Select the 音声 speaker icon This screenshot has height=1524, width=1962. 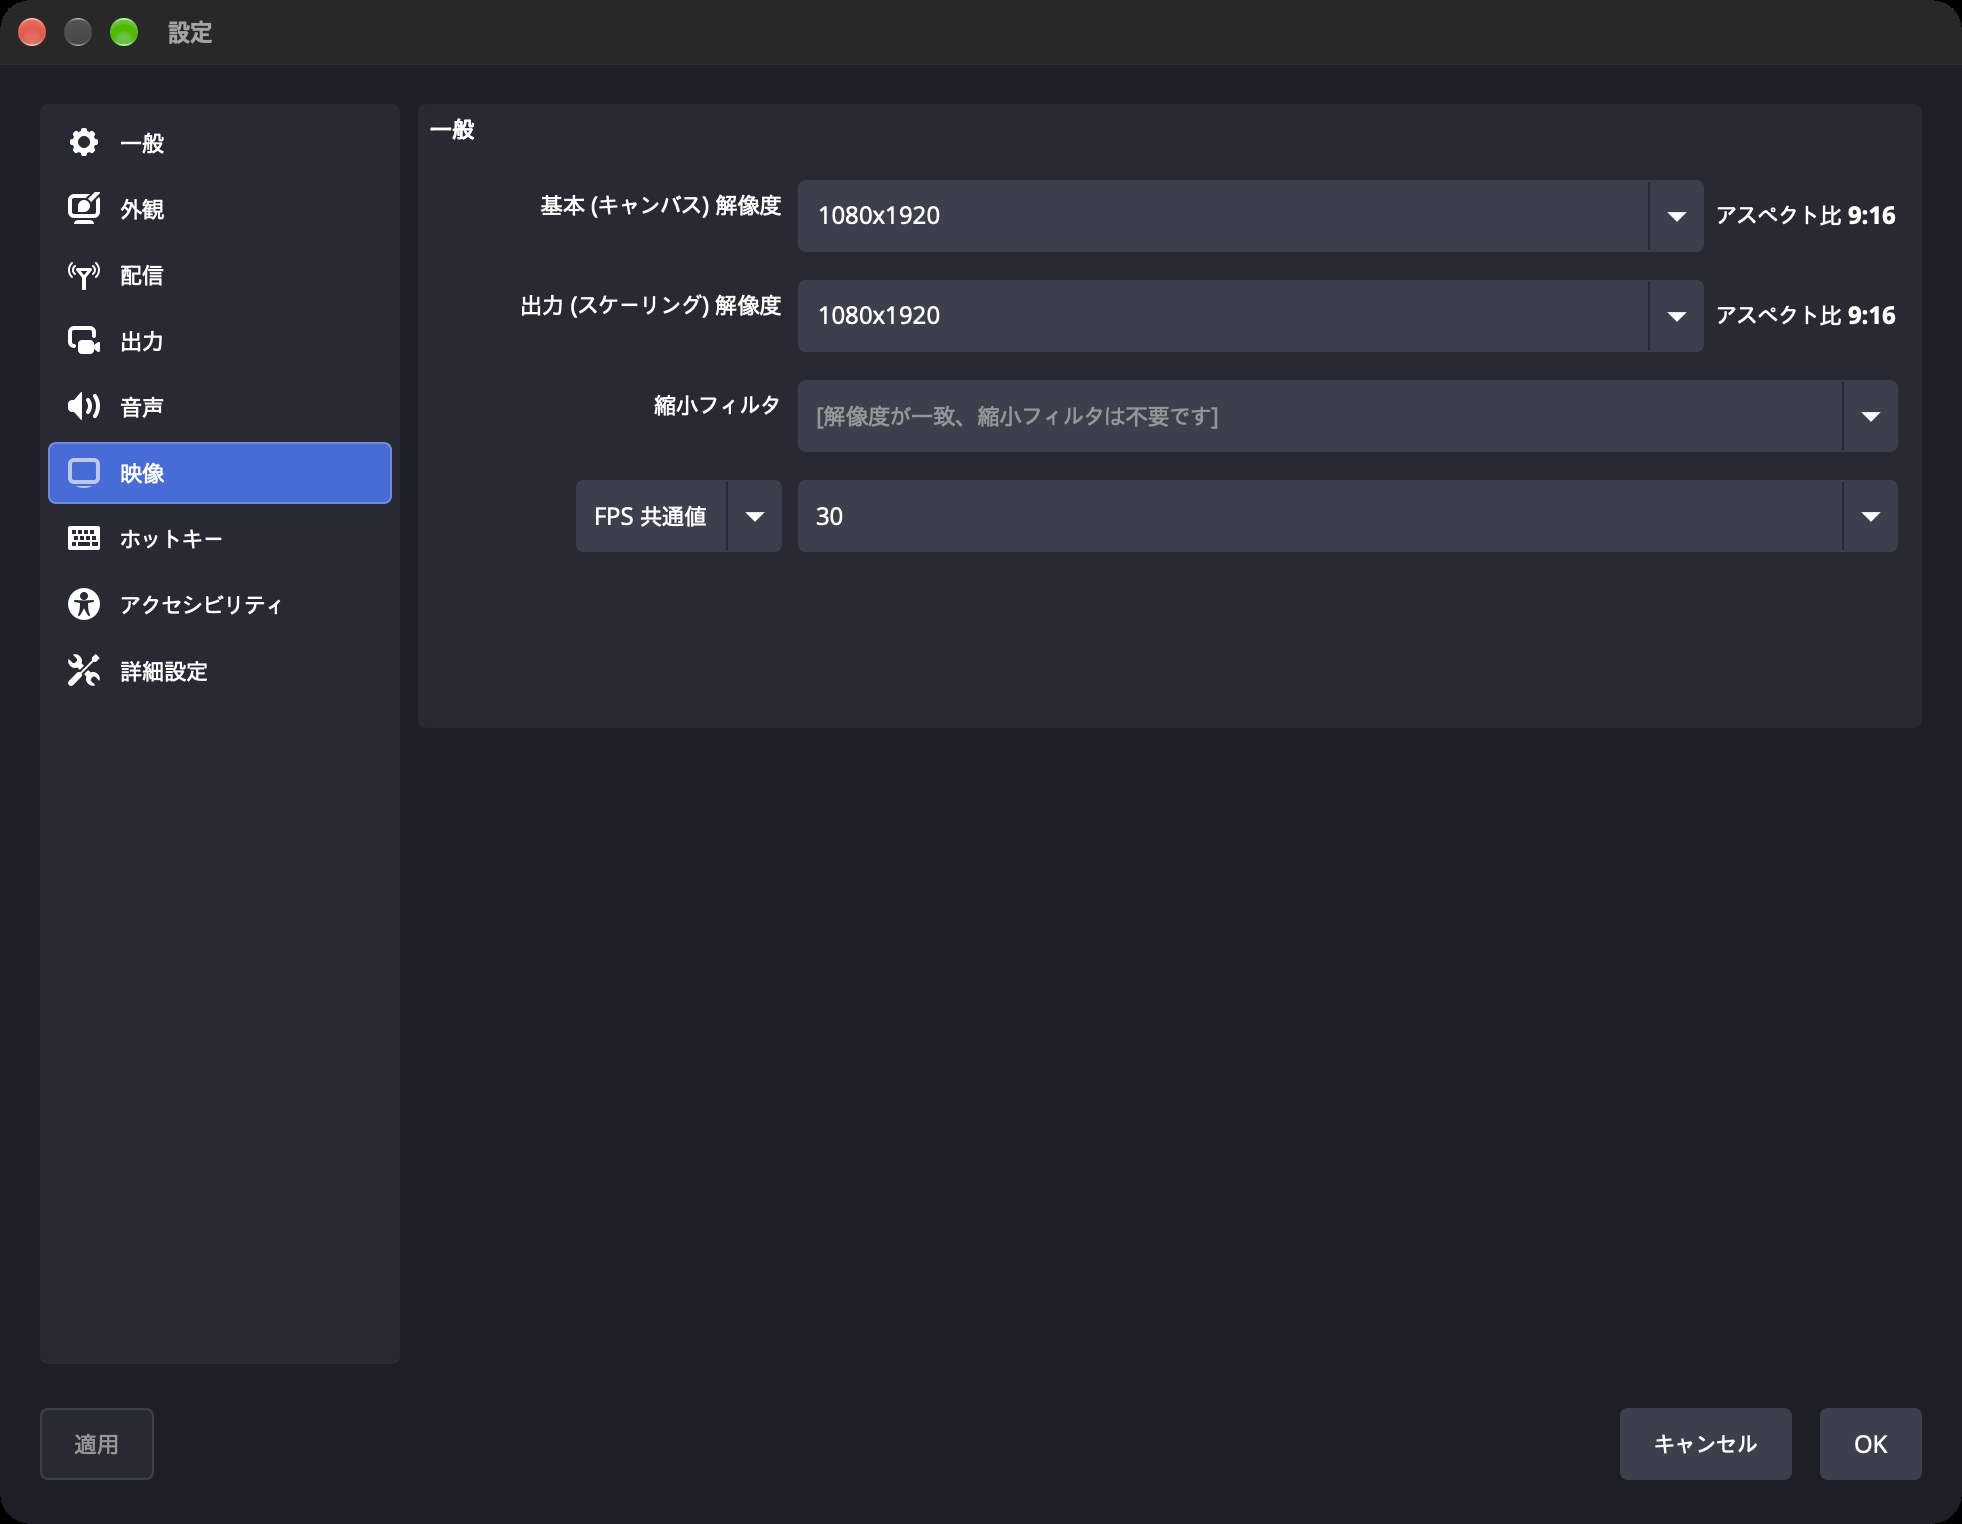[x=84, y=407]
